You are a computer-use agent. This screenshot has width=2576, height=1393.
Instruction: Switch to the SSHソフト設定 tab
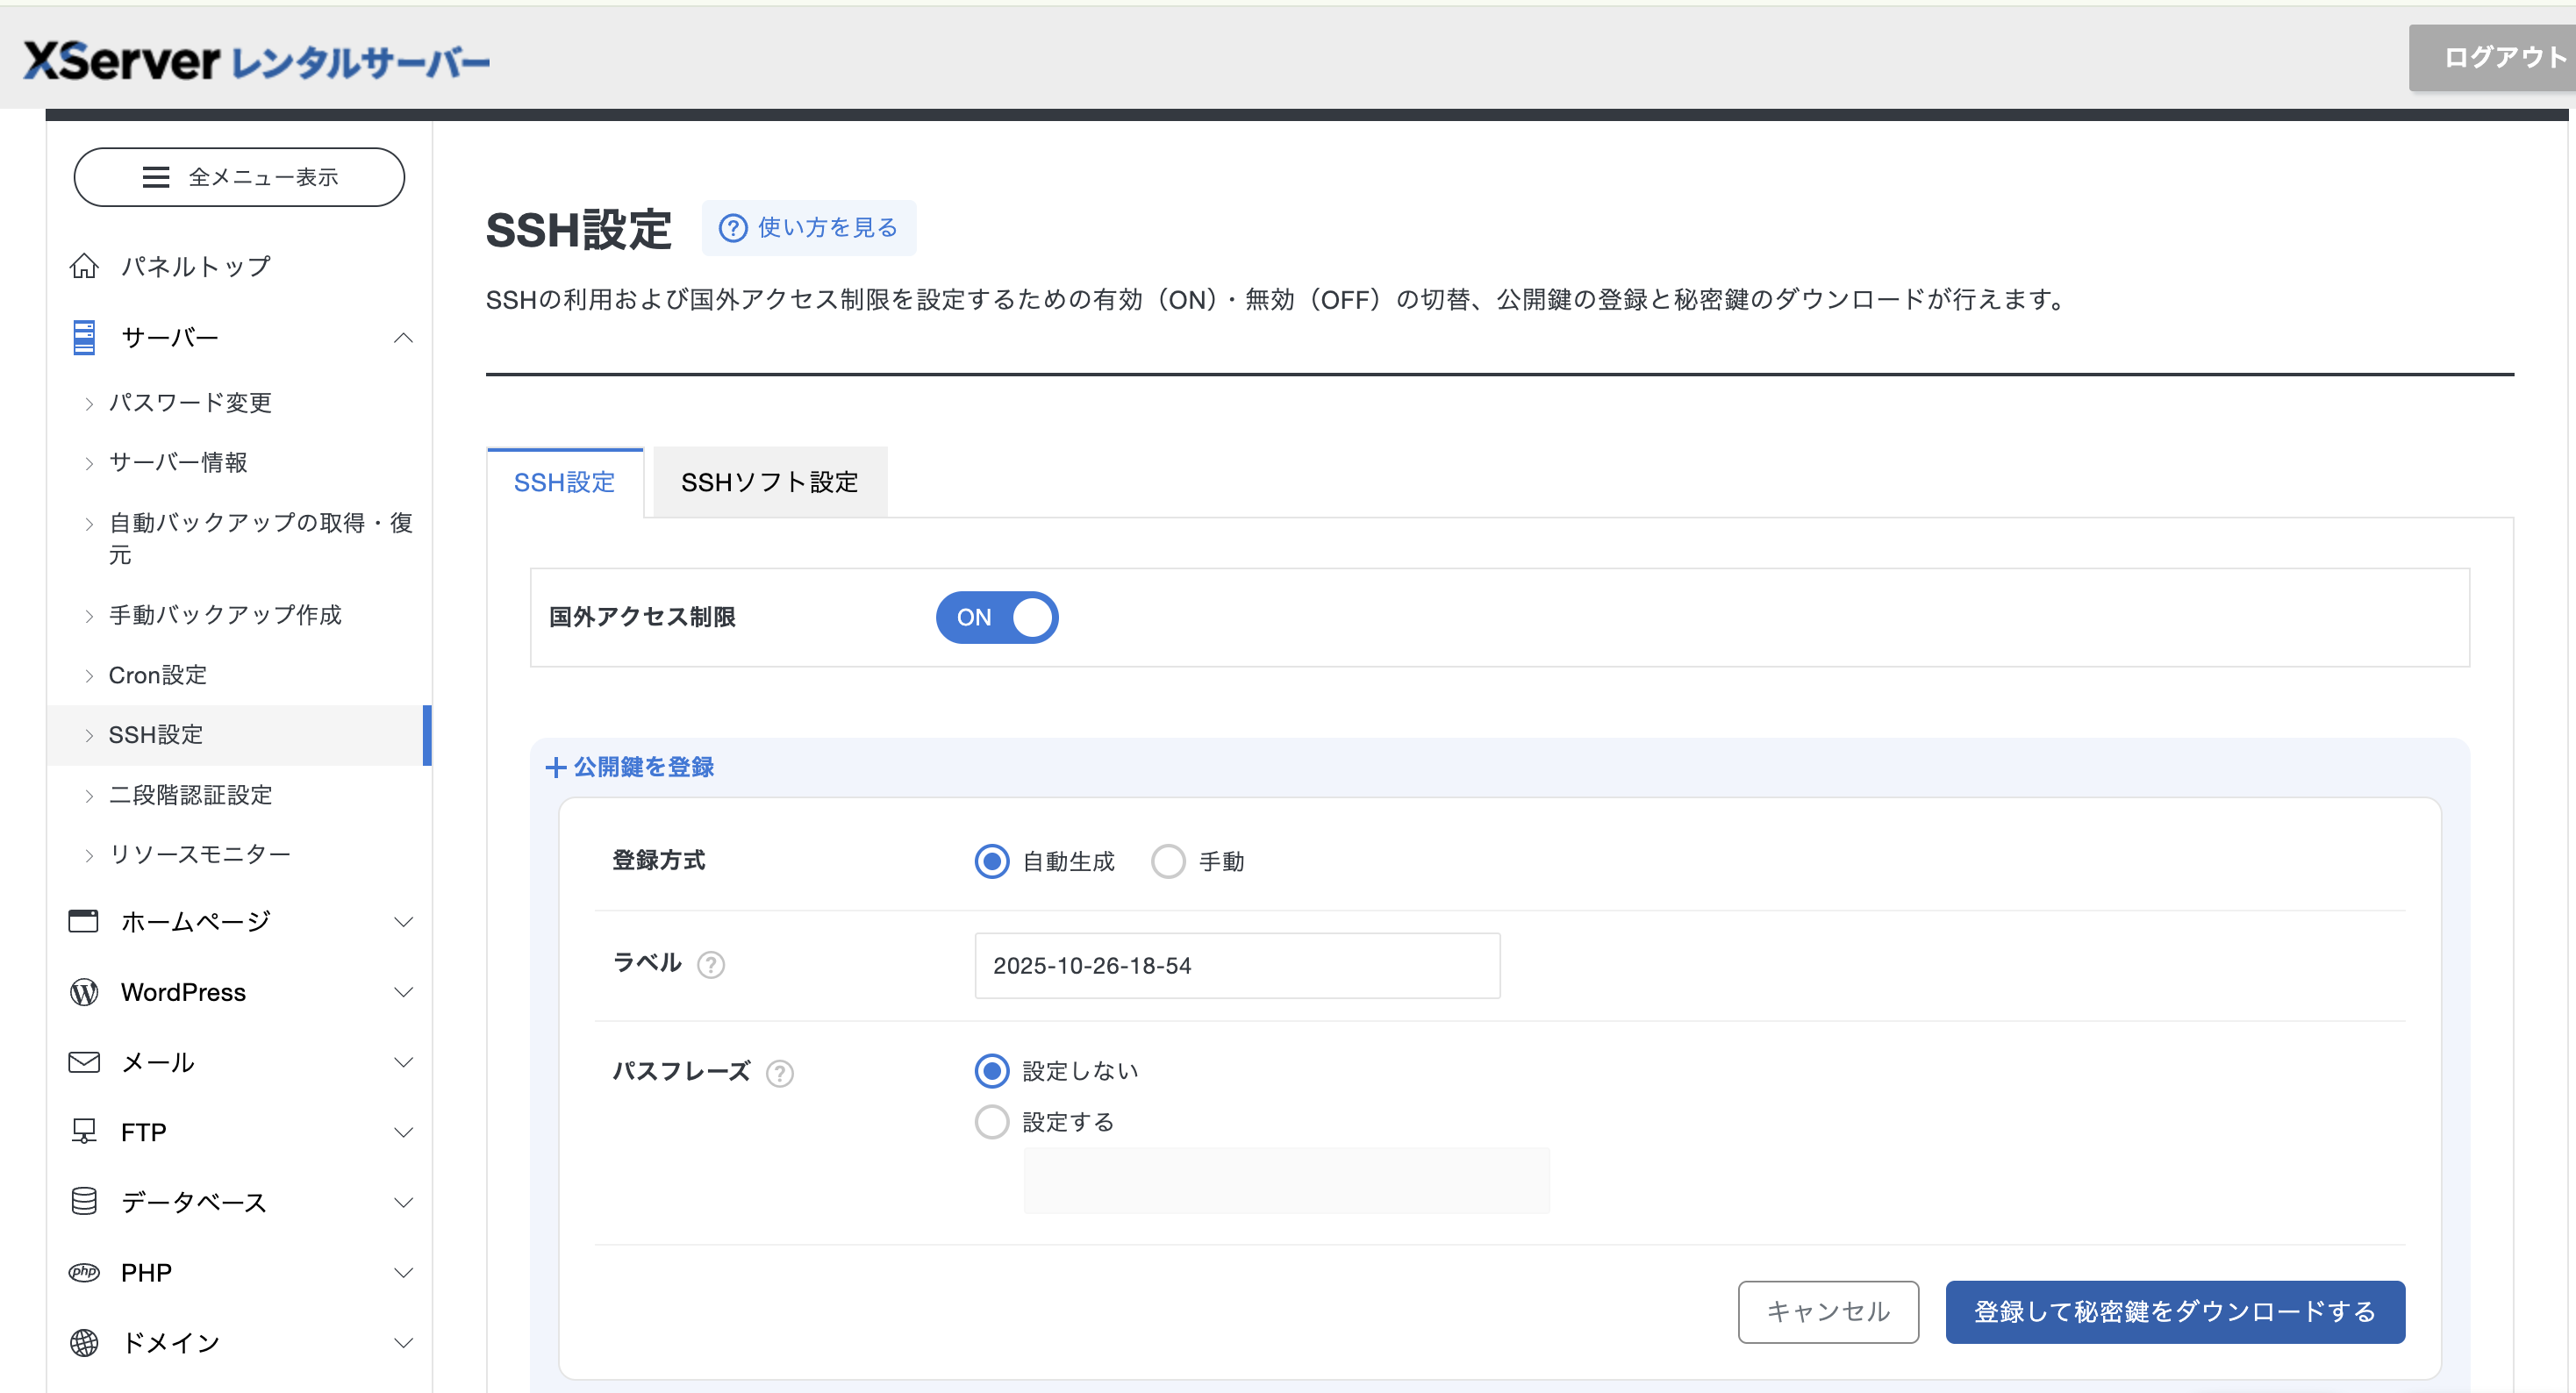(x=769, y=482)
